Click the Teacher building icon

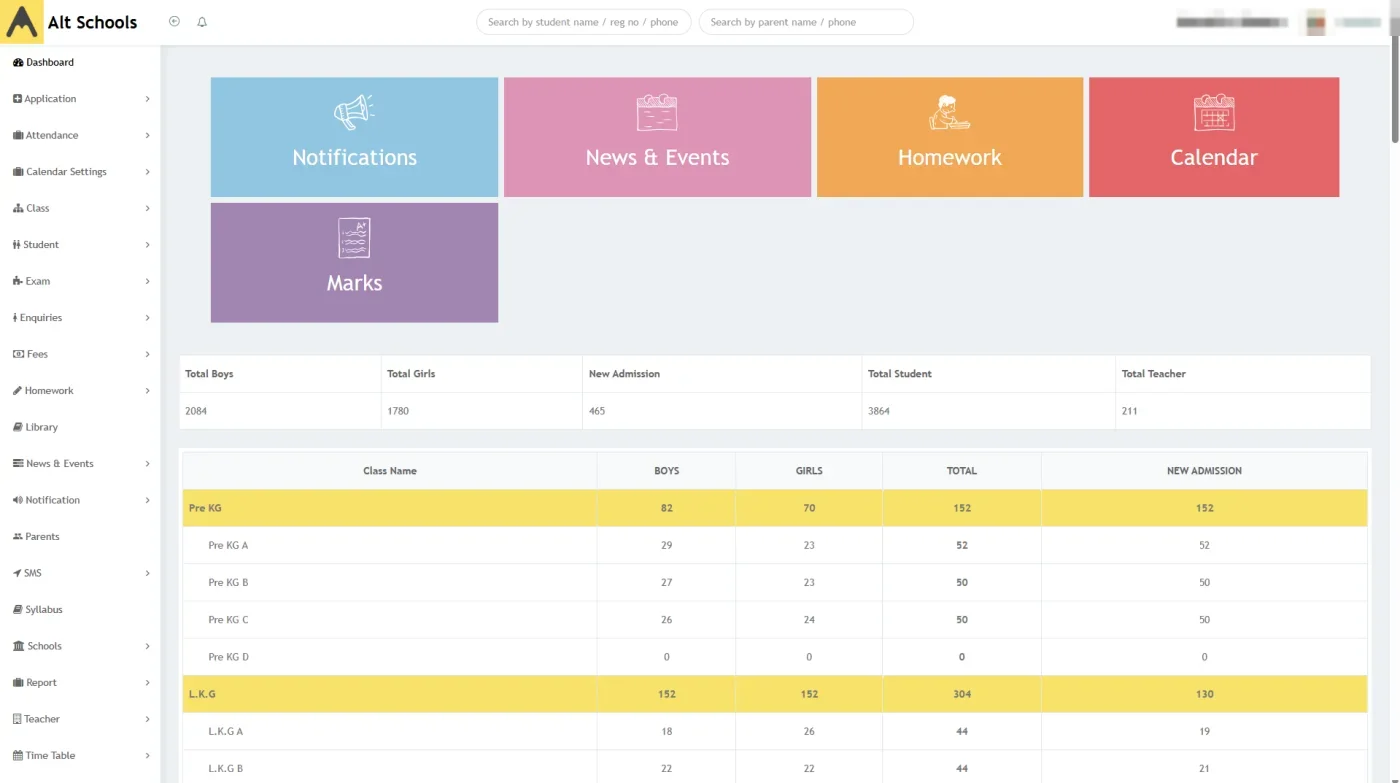(x=17, y=719)
